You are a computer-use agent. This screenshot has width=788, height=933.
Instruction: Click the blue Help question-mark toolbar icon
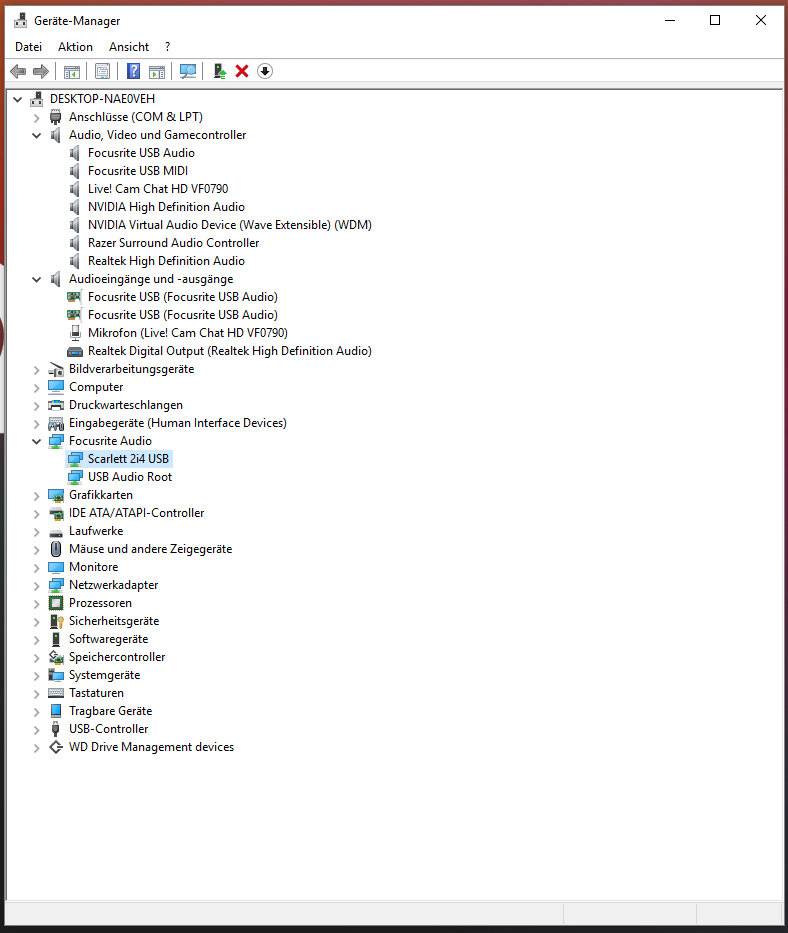(x=134, y=71)
